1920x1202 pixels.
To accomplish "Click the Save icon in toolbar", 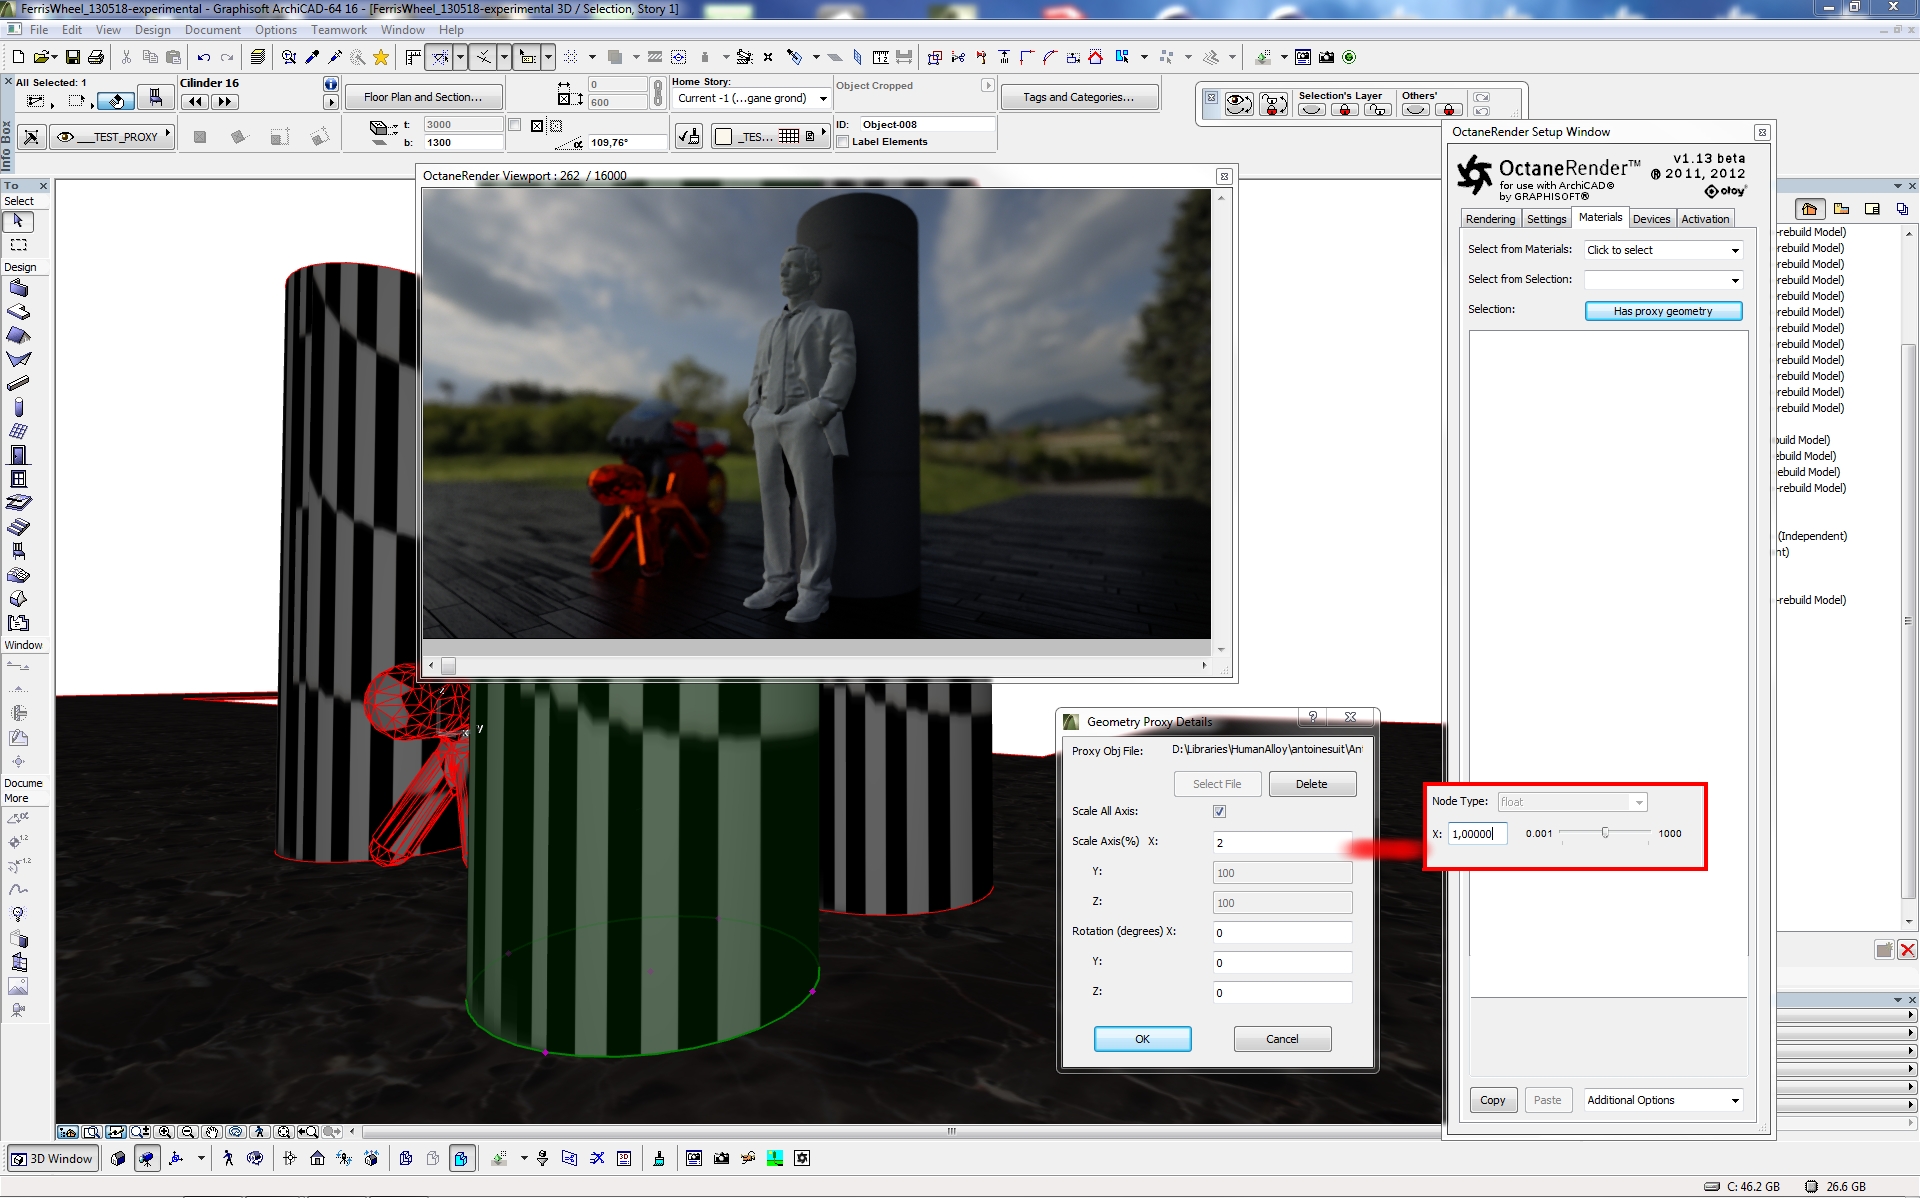I will (72, 58).
